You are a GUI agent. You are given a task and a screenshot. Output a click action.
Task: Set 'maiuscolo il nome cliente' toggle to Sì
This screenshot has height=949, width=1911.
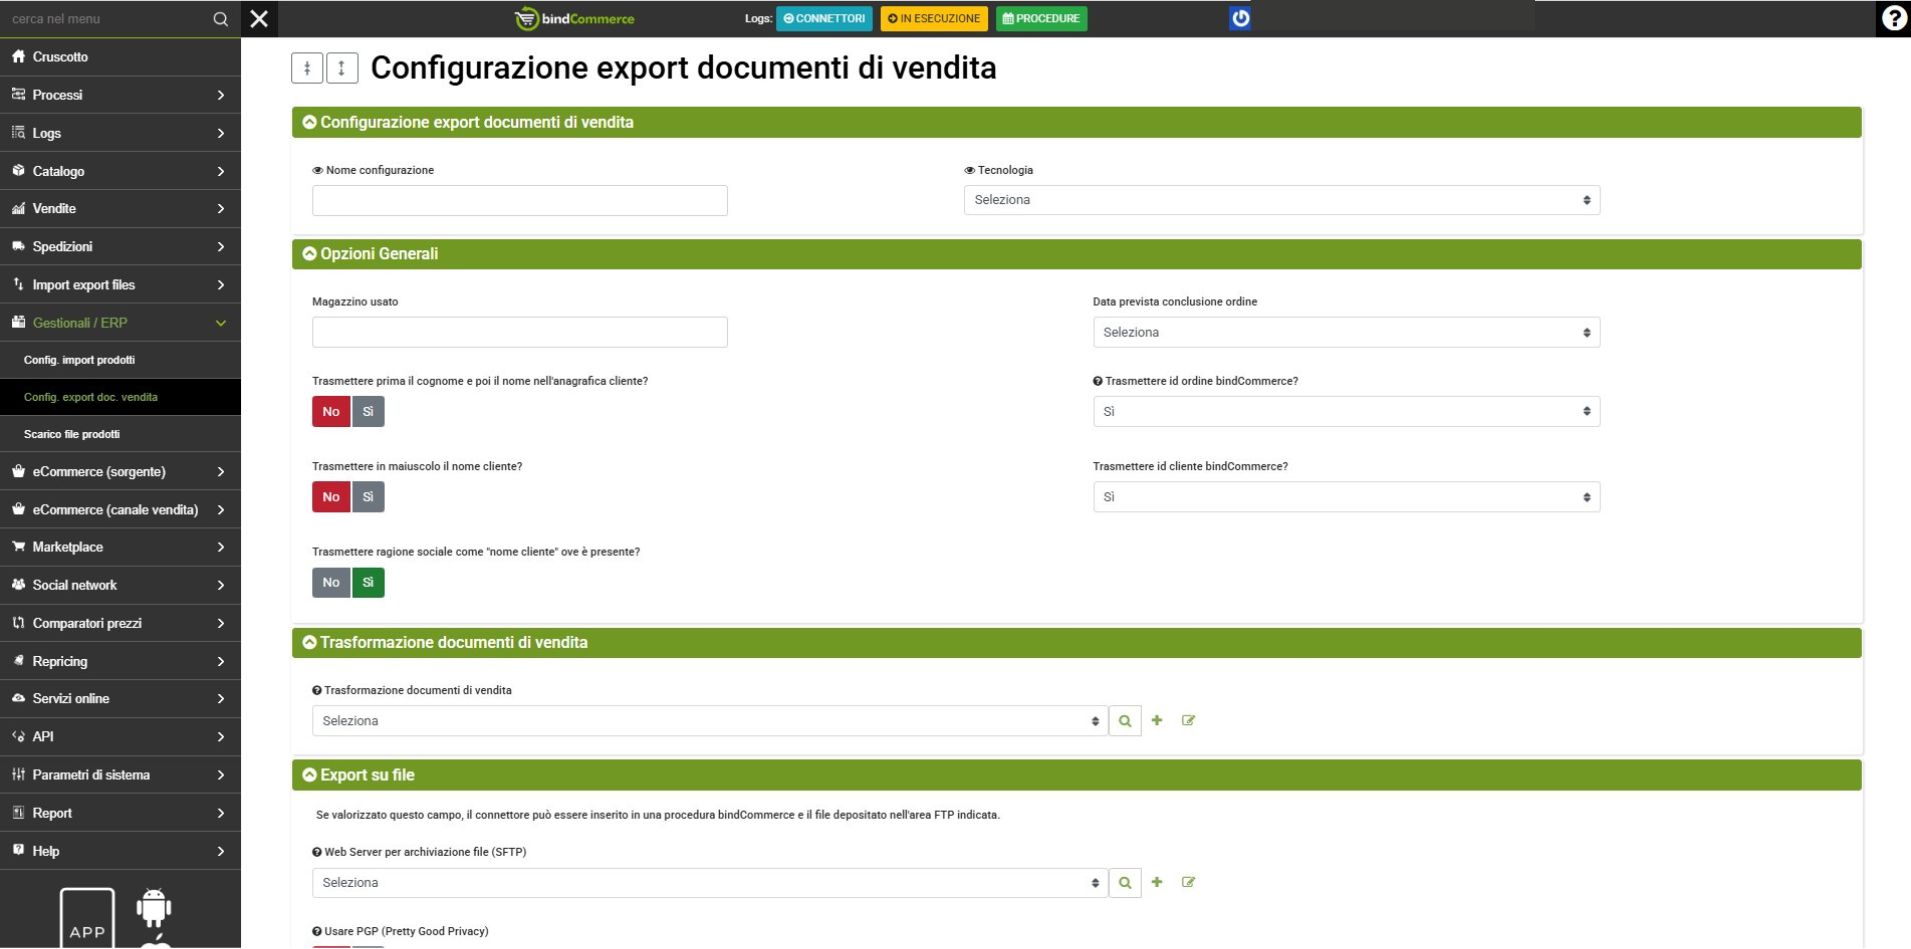coord(368,497)
